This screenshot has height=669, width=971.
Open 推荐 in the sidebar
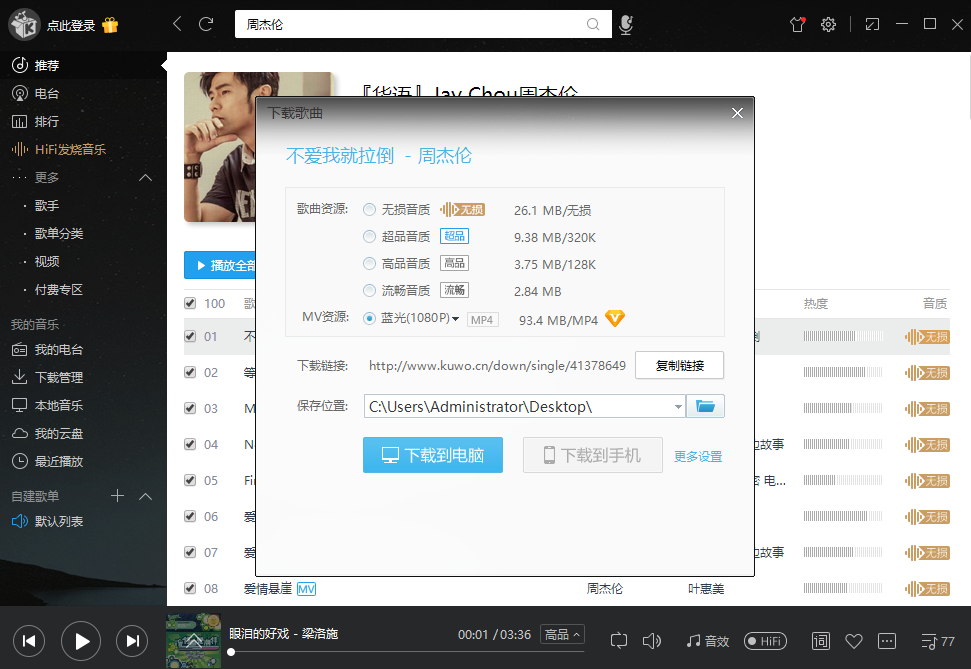(84, 65)
